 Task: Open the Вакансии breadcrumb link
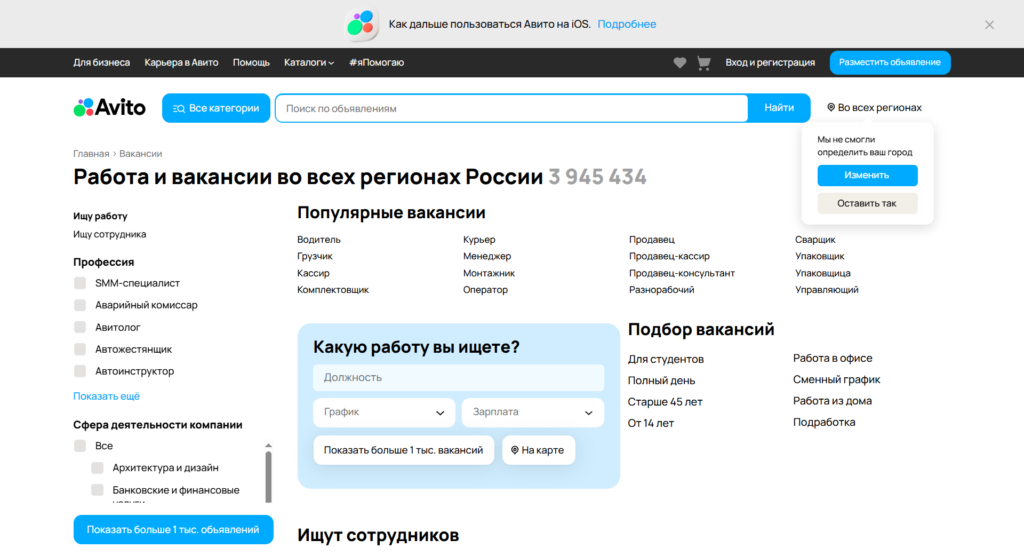click(x=140, y=154)
